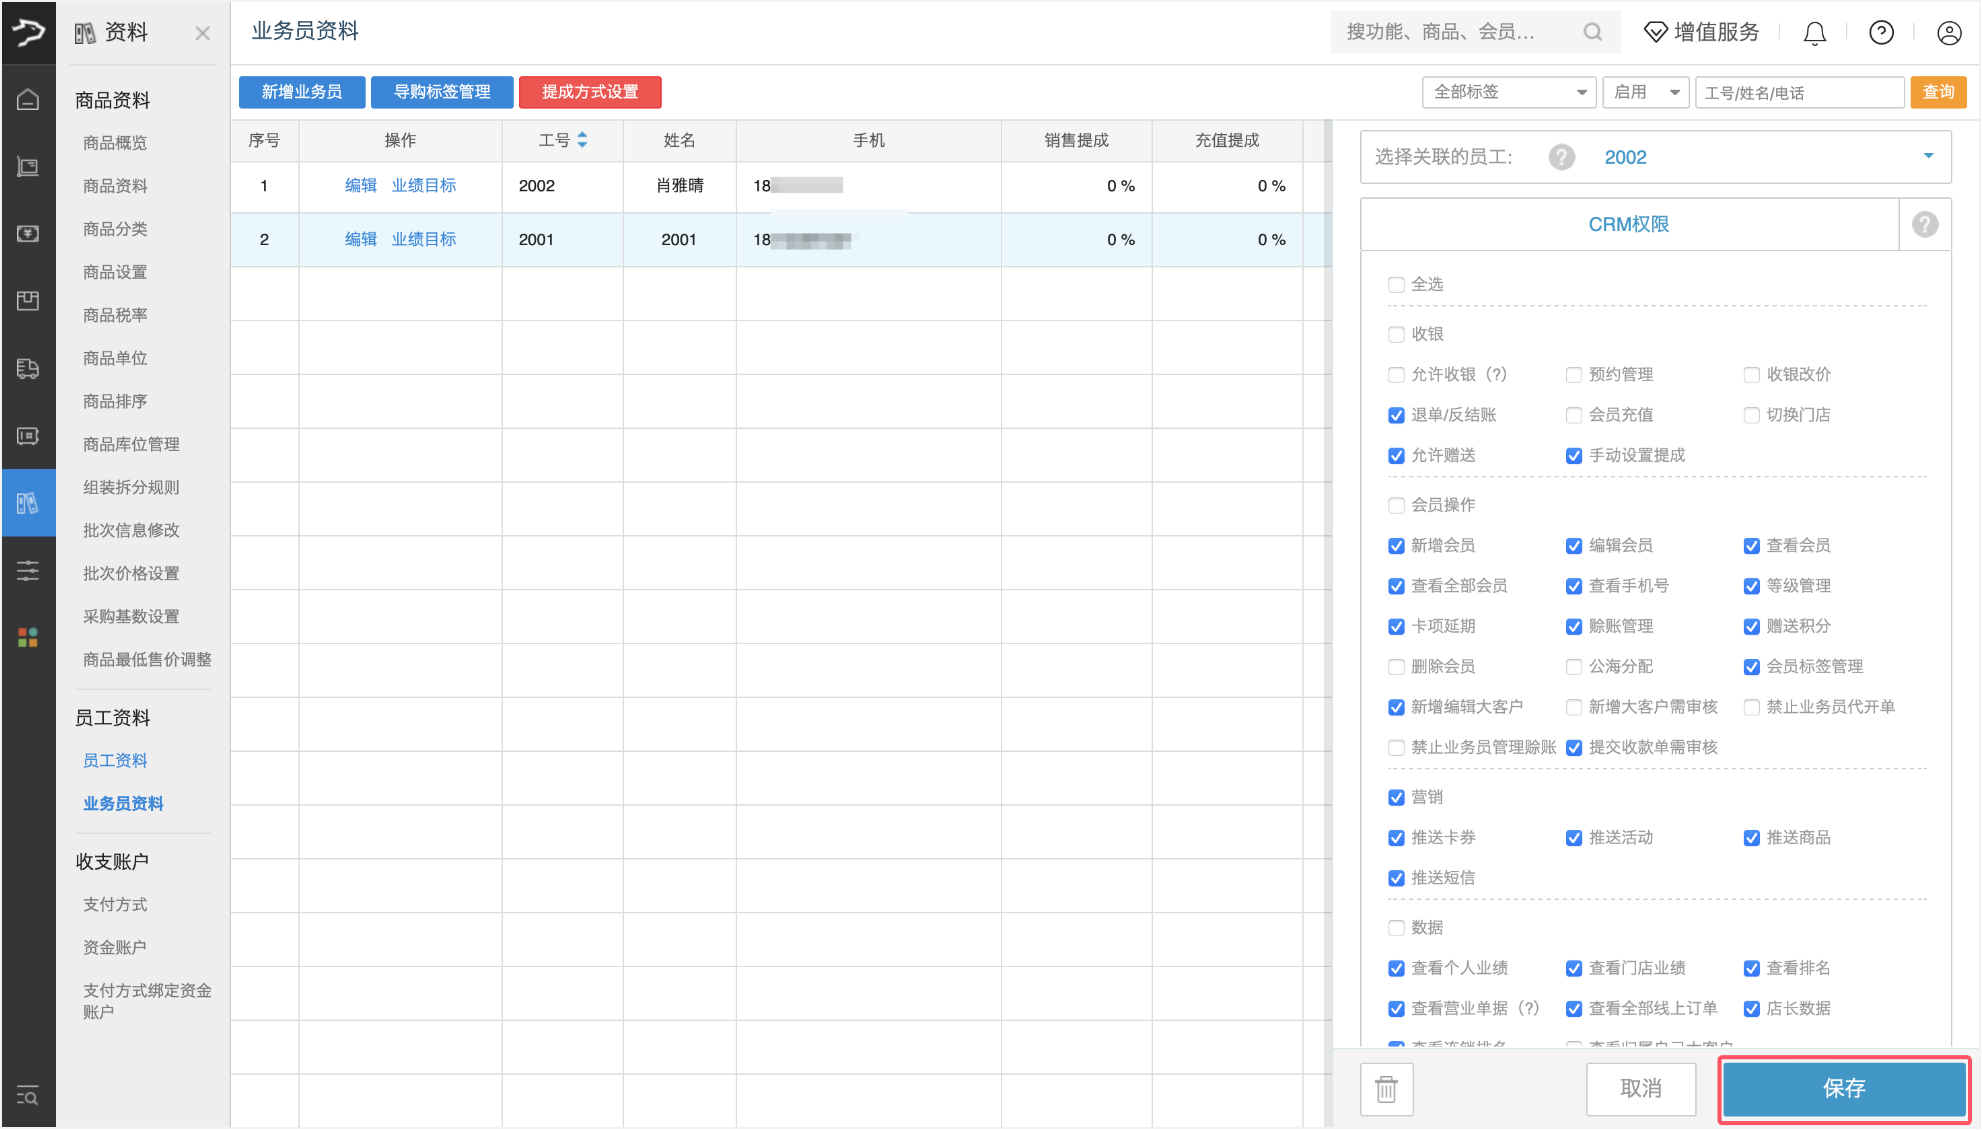1982x1130 pixels.
Task: Open the 全部标签 dropdown
Action: click(1507, 92)
